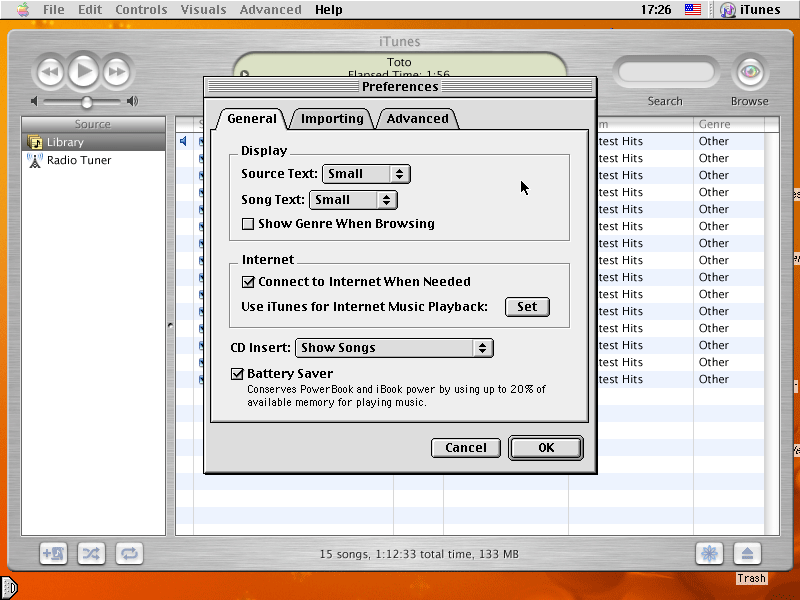
Task: Click the small arrow button in the display
Action: click(244, 73)
